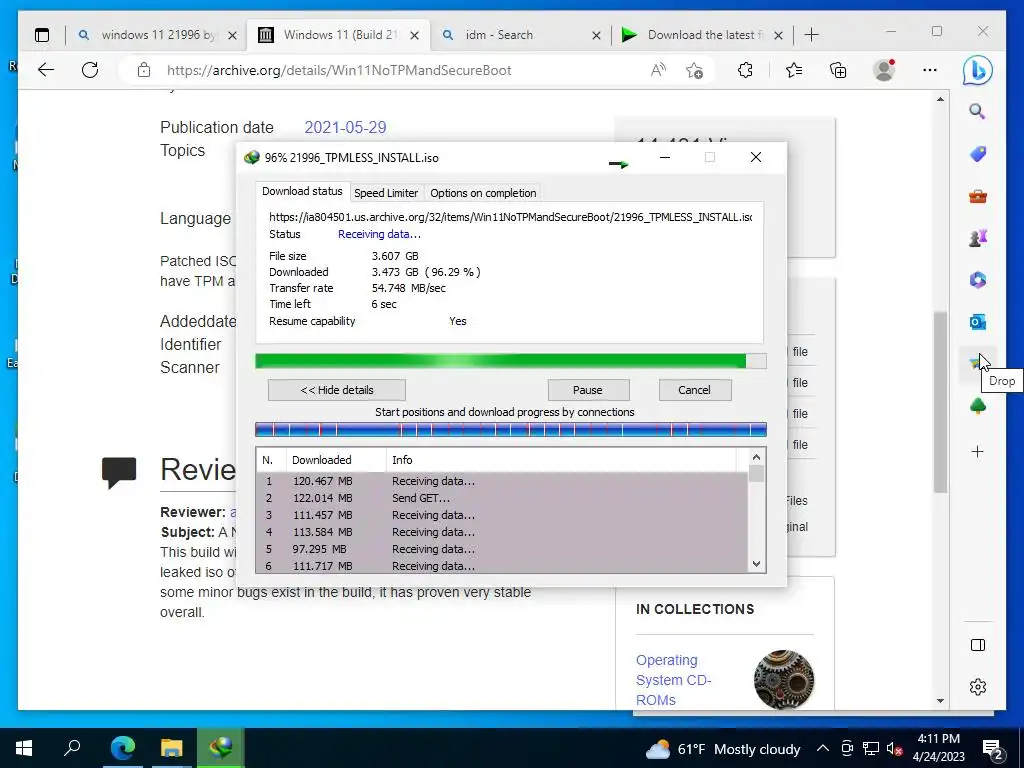Go back with browser back arrow
The image size is (1024, 768).
pos(46,70)
